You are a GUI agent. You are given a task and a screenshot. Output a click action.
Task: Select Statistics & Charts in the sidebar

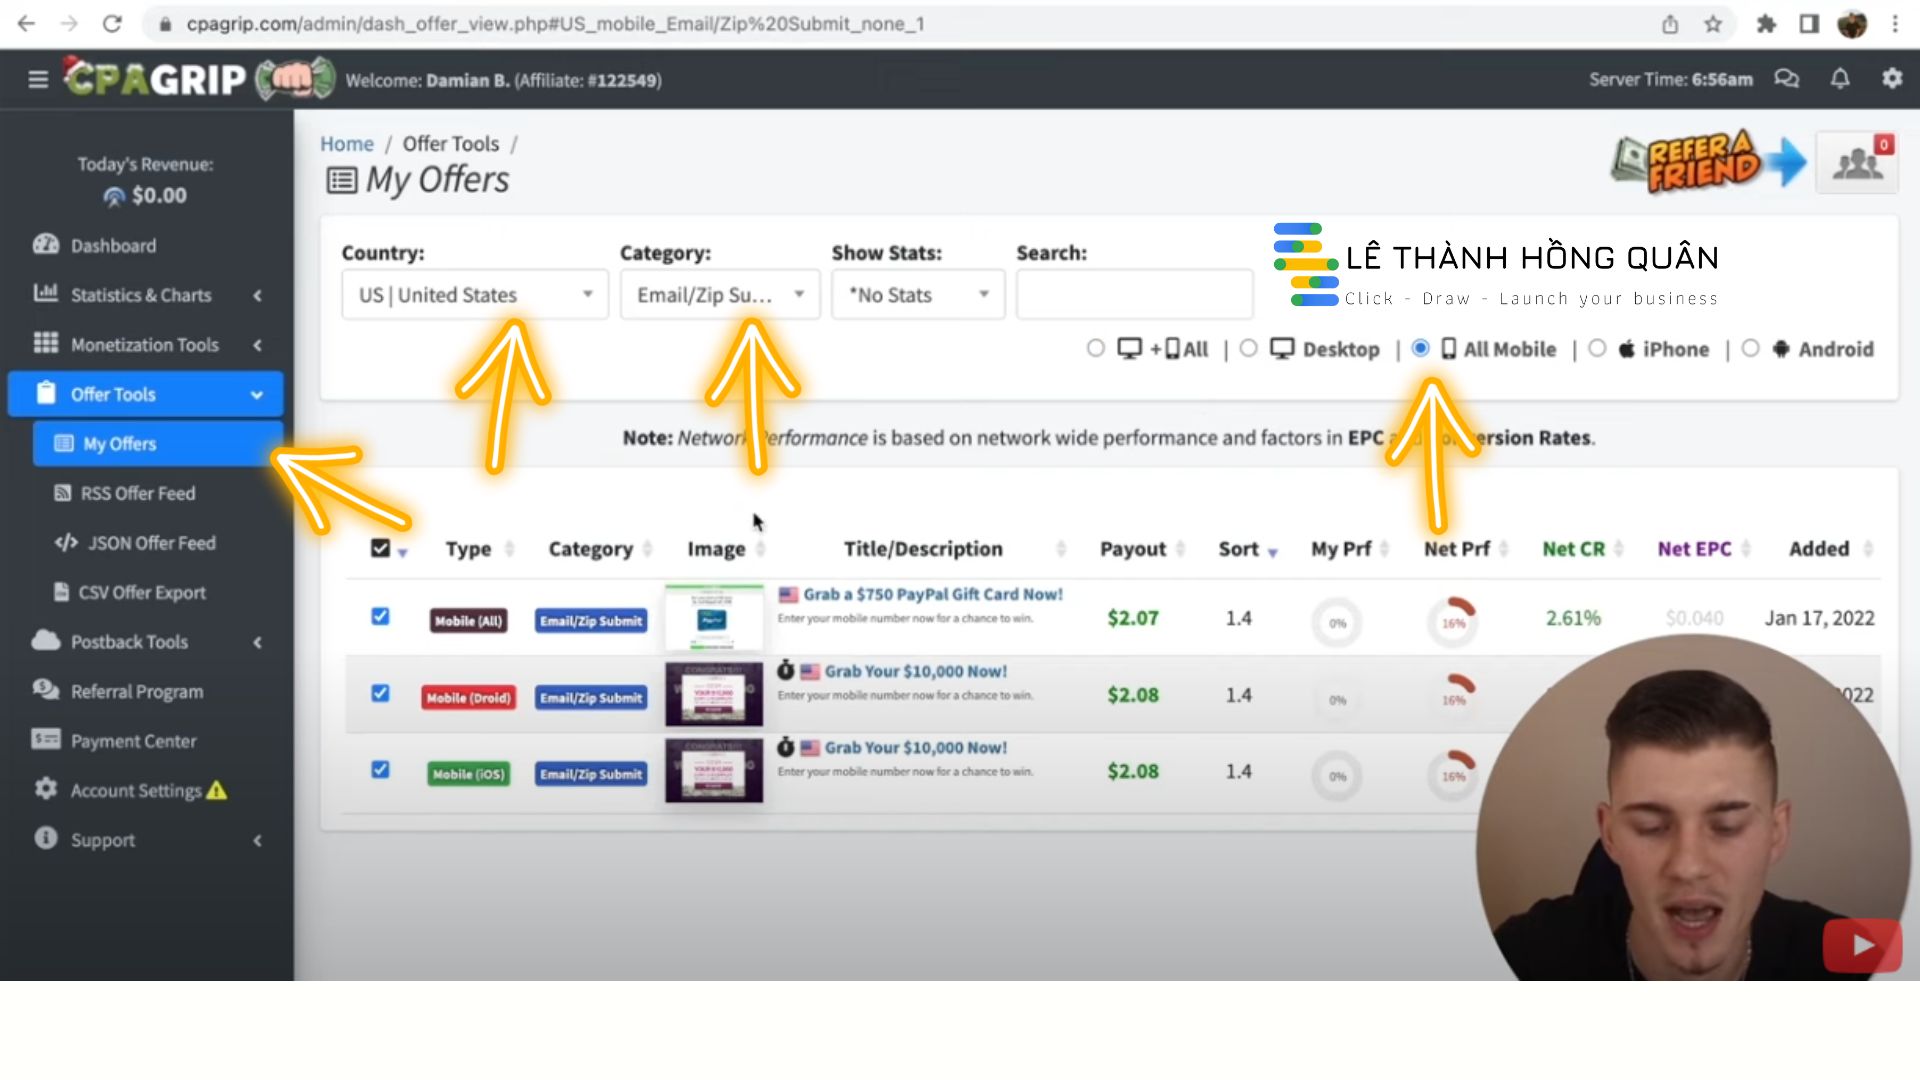coord(141,295)
